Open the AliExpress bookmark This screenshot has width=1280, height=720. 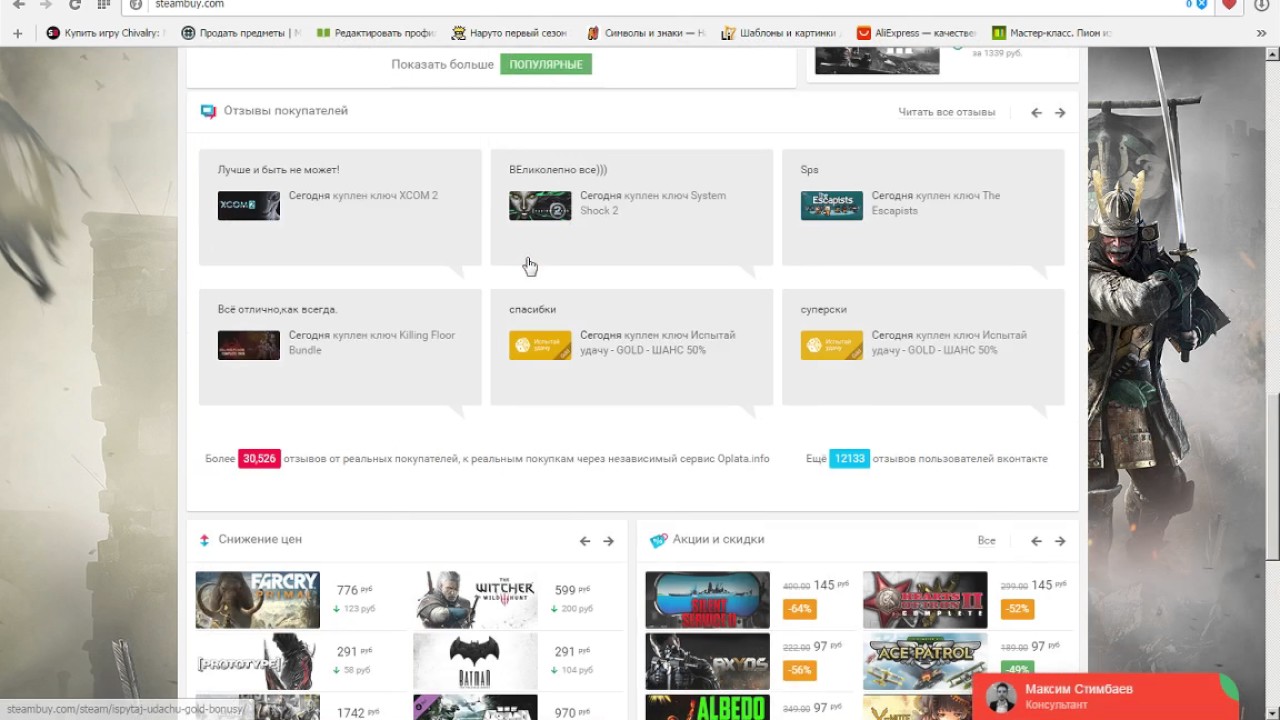916,33
